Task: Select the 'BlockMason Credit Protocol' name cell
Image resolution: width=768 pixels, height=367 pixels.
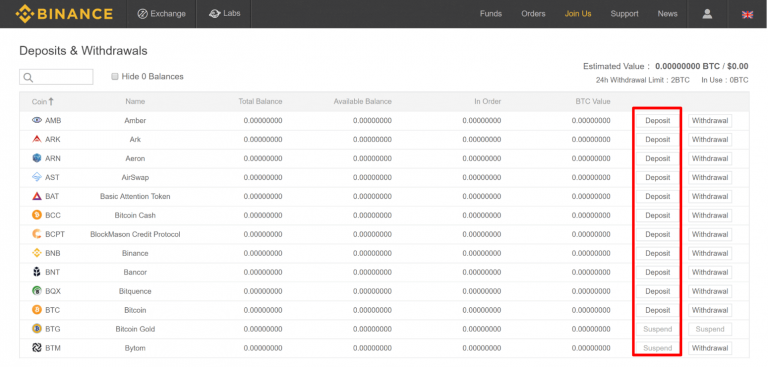Action: tap(135, 234)
